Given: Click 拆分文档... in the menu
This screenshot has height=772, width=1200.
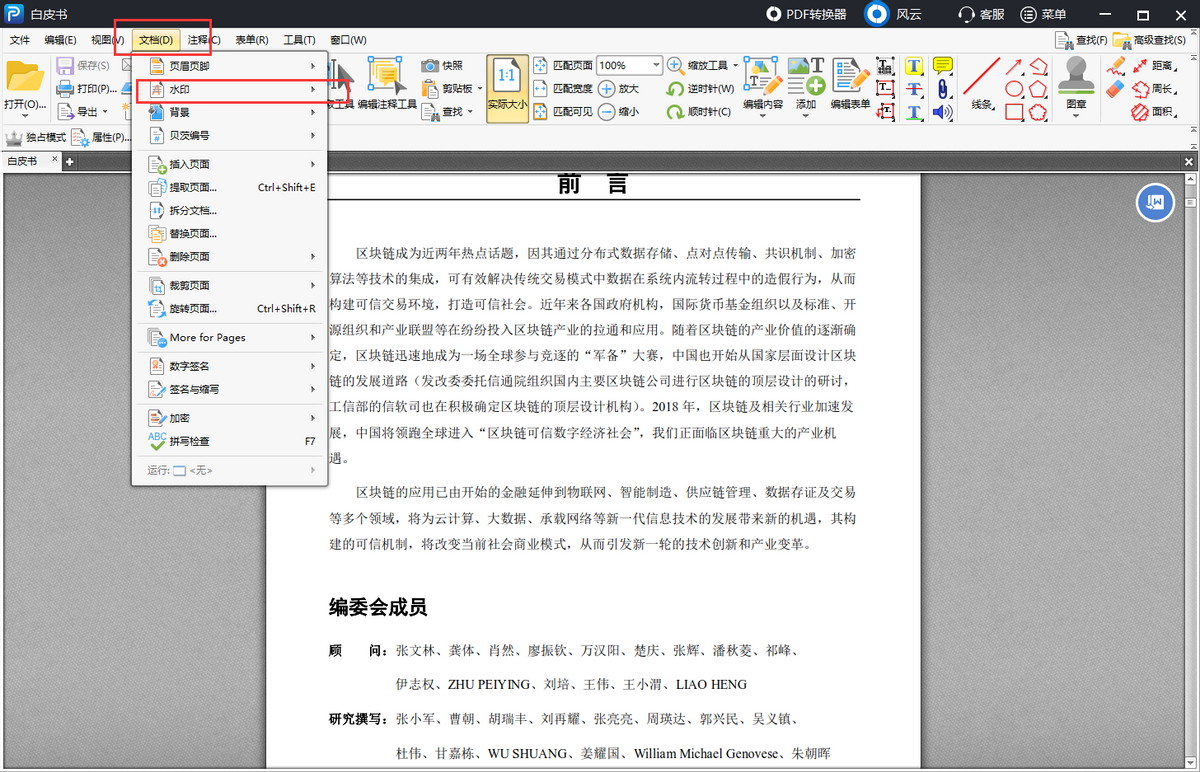Looking at the screenshot, I should coord(230,210).
